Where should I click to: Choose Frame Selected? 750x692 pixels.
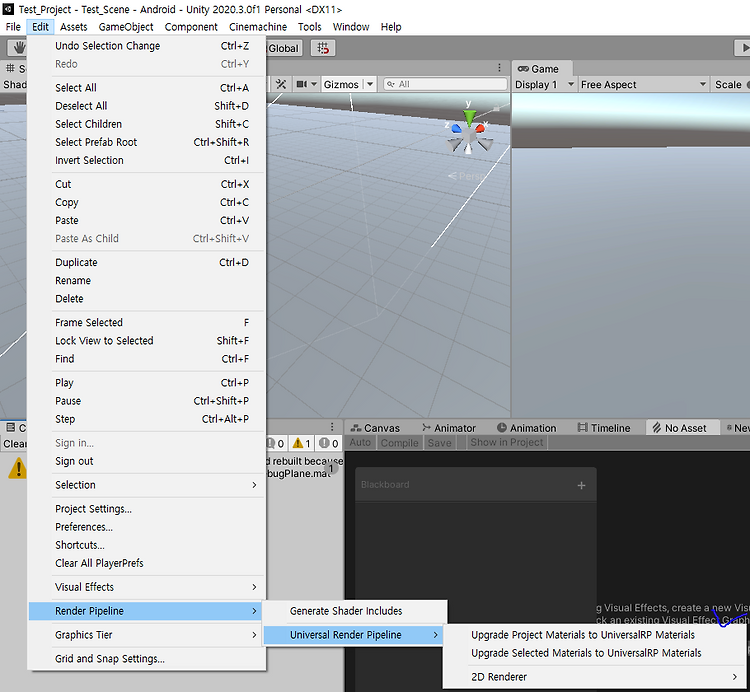tap(146, 323)
